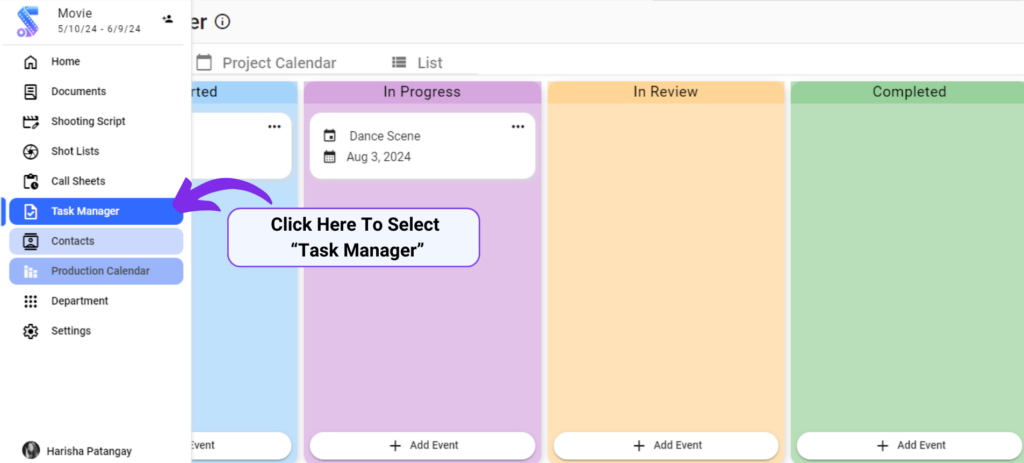The image size is (1024, 463).
Task: Open the Home sidebar icon
Action: tap(30, 62)
